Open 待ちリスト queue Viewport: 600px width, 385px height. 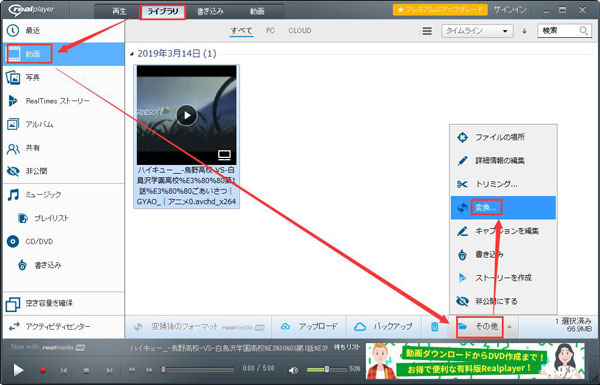(x=347, y=347)
